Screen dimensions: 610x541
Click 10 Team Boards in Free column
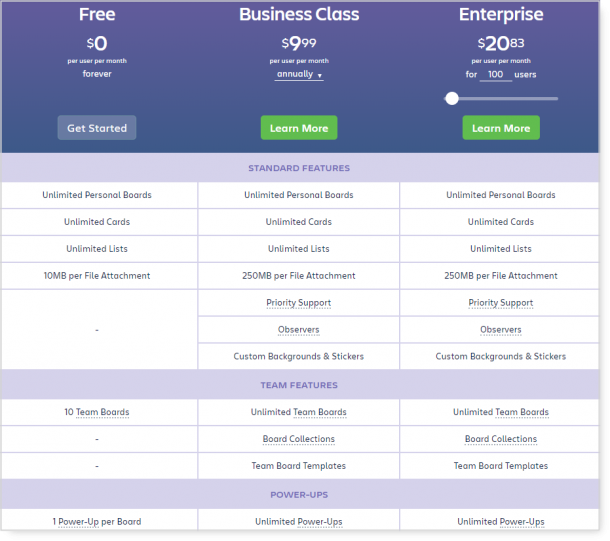click(97, 412)
